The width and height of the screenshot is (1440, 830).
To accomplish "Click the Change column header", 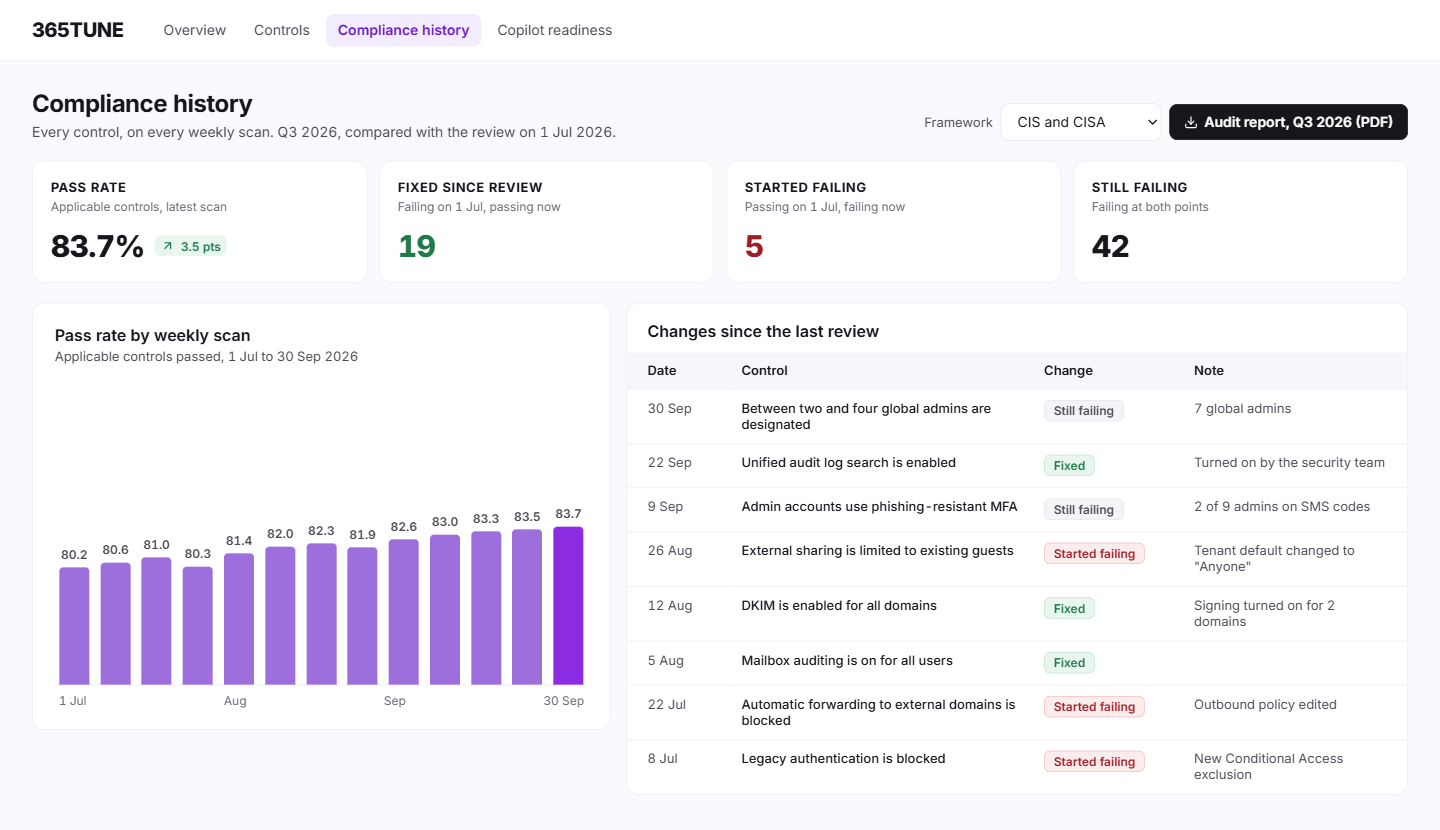I will tap(1068, 370).
